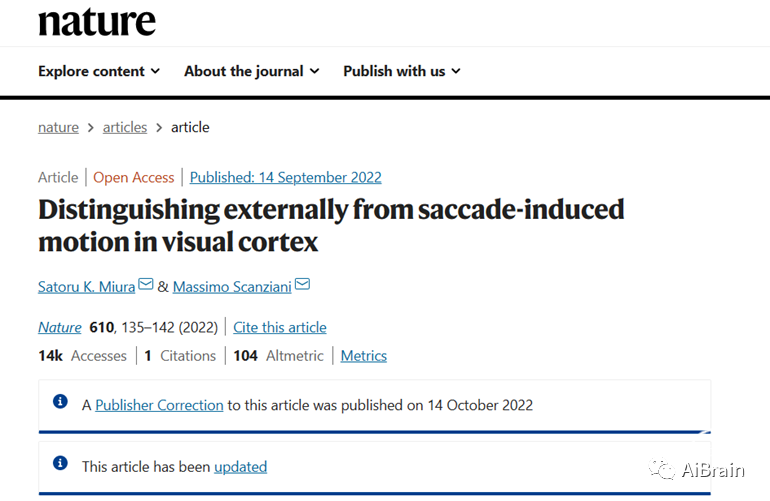Expand the Publish with us chevron

click(x=456, y=71)
